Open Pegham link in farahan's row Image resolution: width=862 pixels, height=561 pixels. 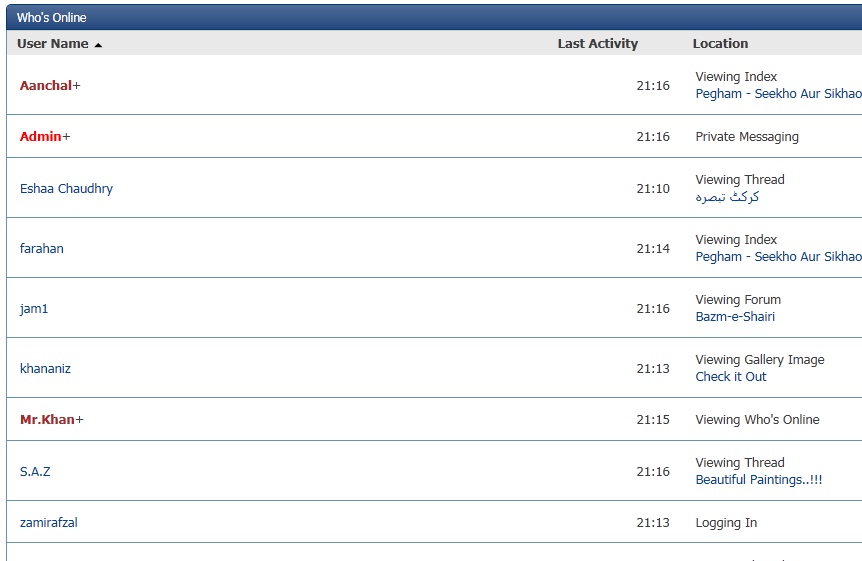[778, 257]
